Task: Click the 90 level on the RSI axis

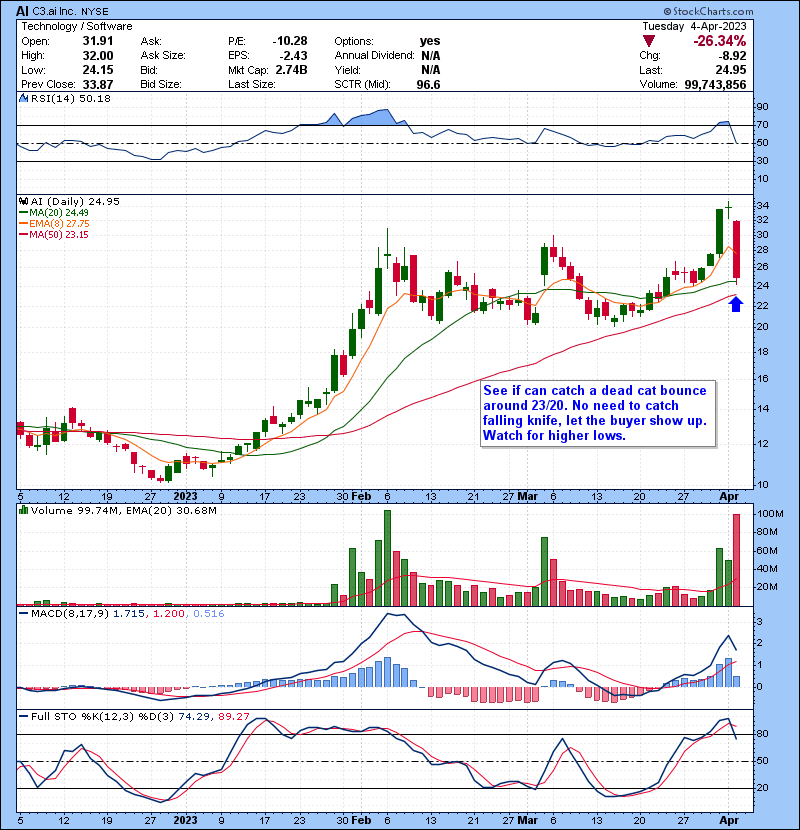Action: [762, 107]
